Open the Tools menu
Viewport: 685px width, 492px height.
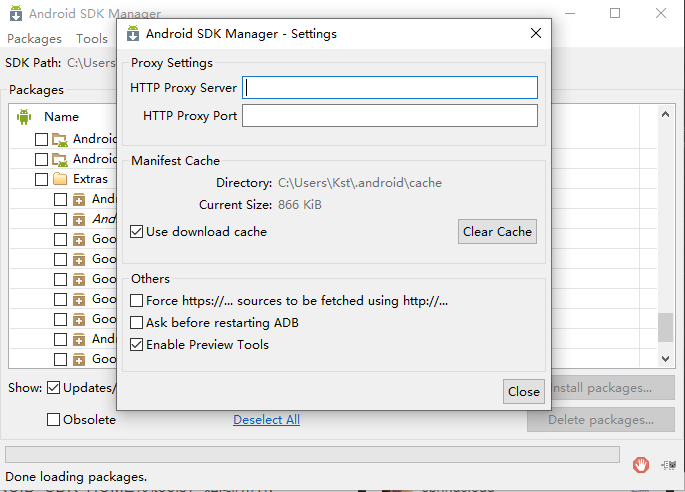click(x=92, y=38)
